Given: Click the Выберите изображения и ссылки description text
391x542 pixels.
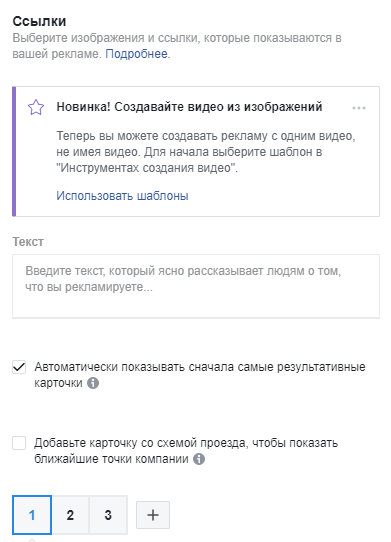Looking at the screenshot, I should (177, 46).
